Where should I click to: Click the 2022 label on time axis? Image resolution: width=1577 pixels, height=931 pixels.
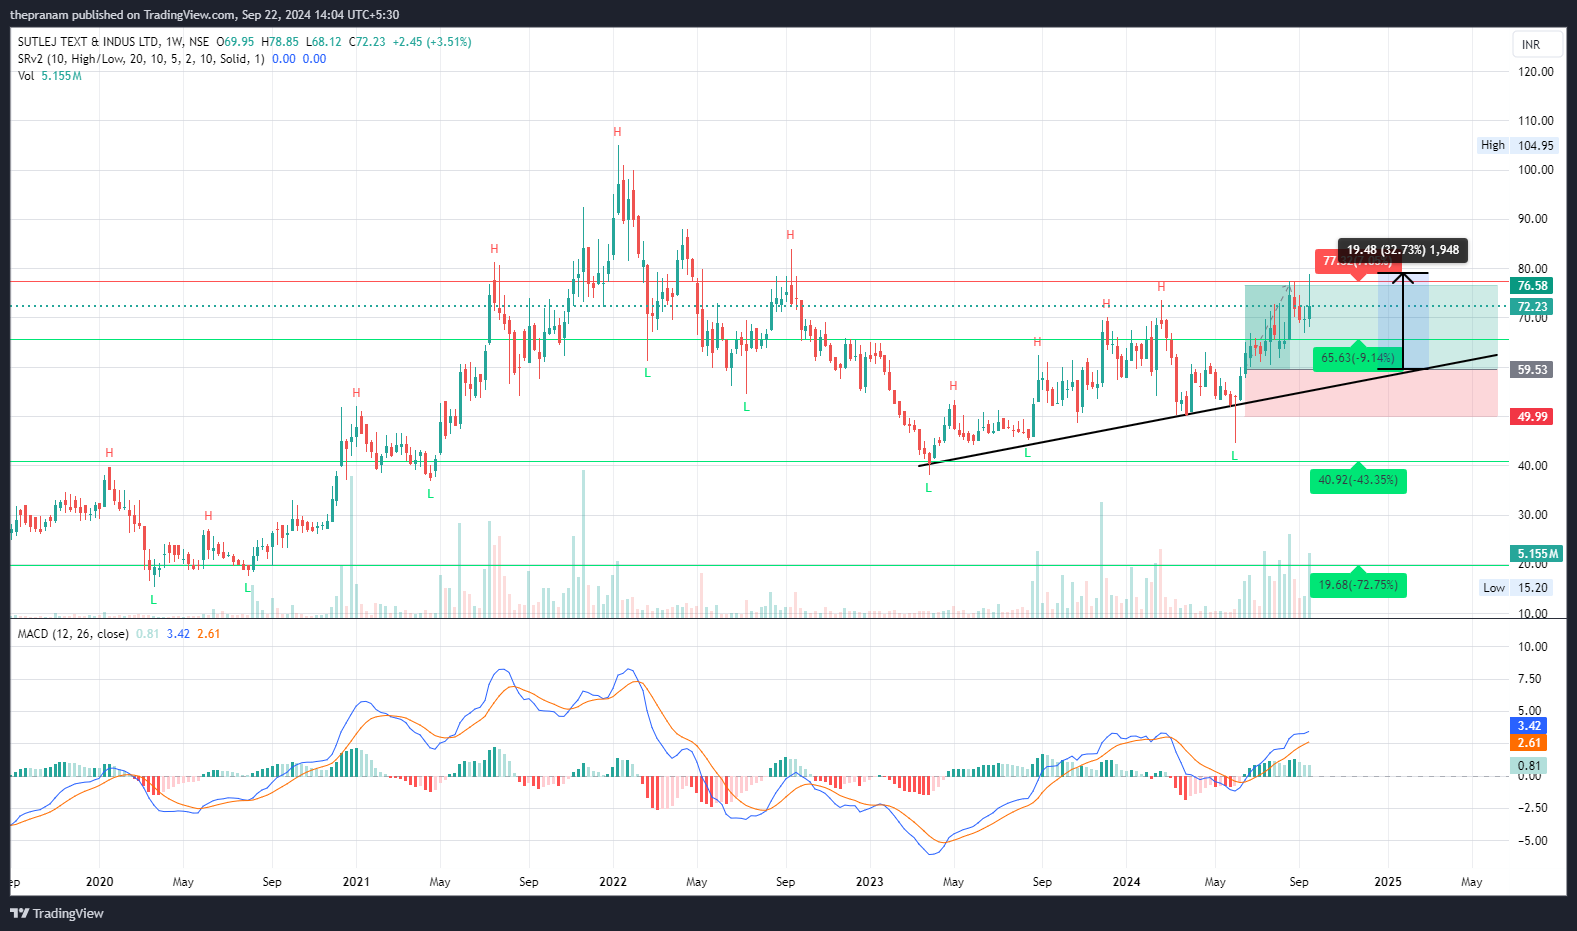click(613, 882)
